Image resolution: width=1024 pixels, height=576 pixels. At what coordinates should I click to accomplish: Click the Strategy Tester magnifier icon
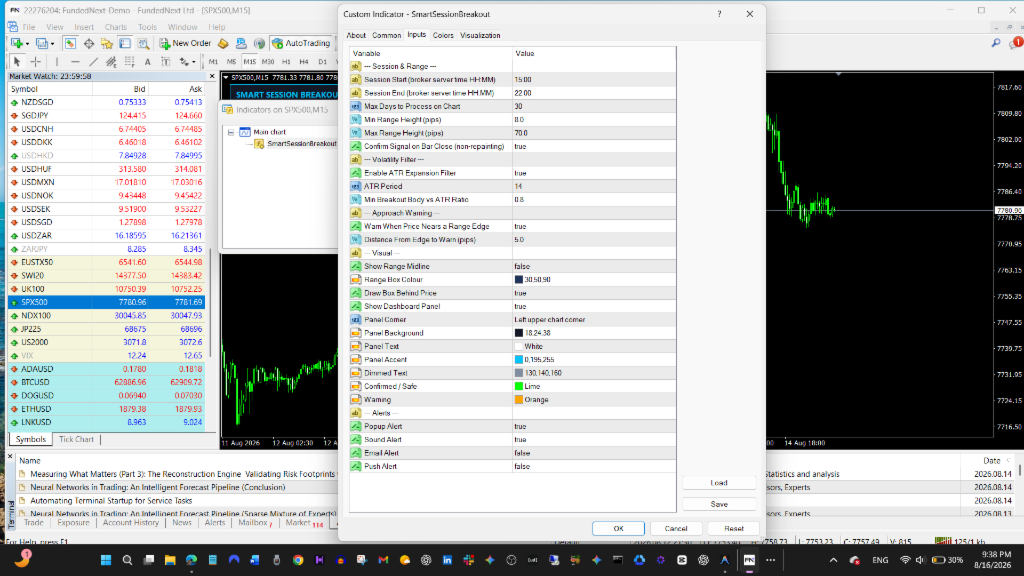143,43
